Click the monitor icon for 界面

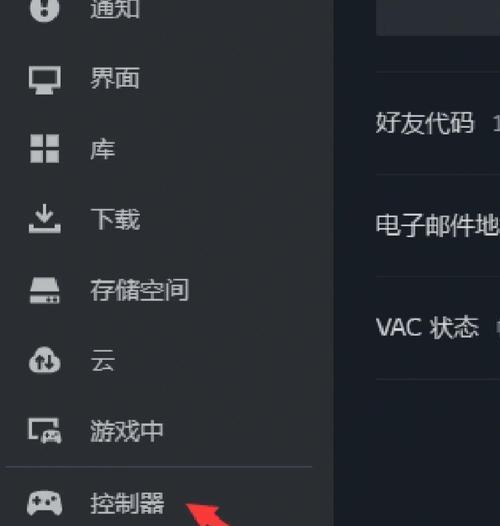point(45,80)
